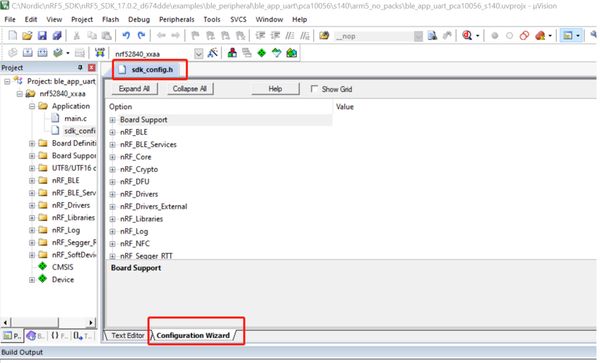Click the New file toolbar icon
This screenshot has width=600, height=363.
[12, 36]
